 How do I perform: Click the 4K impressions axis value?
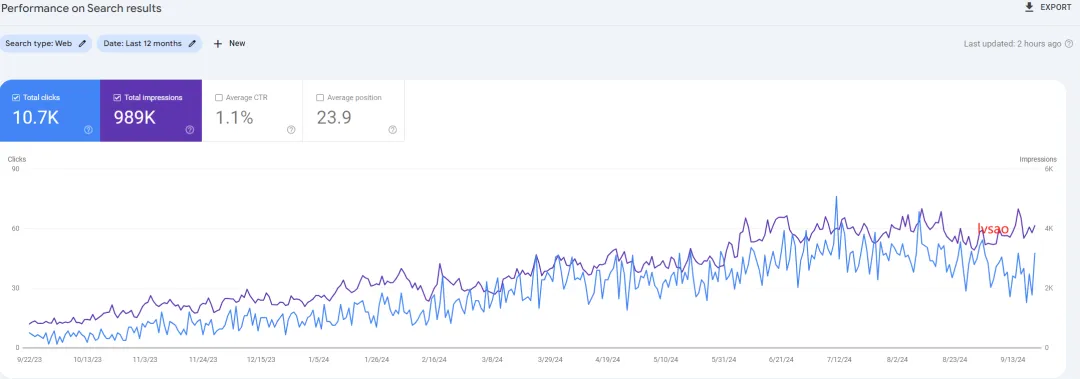1048,229
